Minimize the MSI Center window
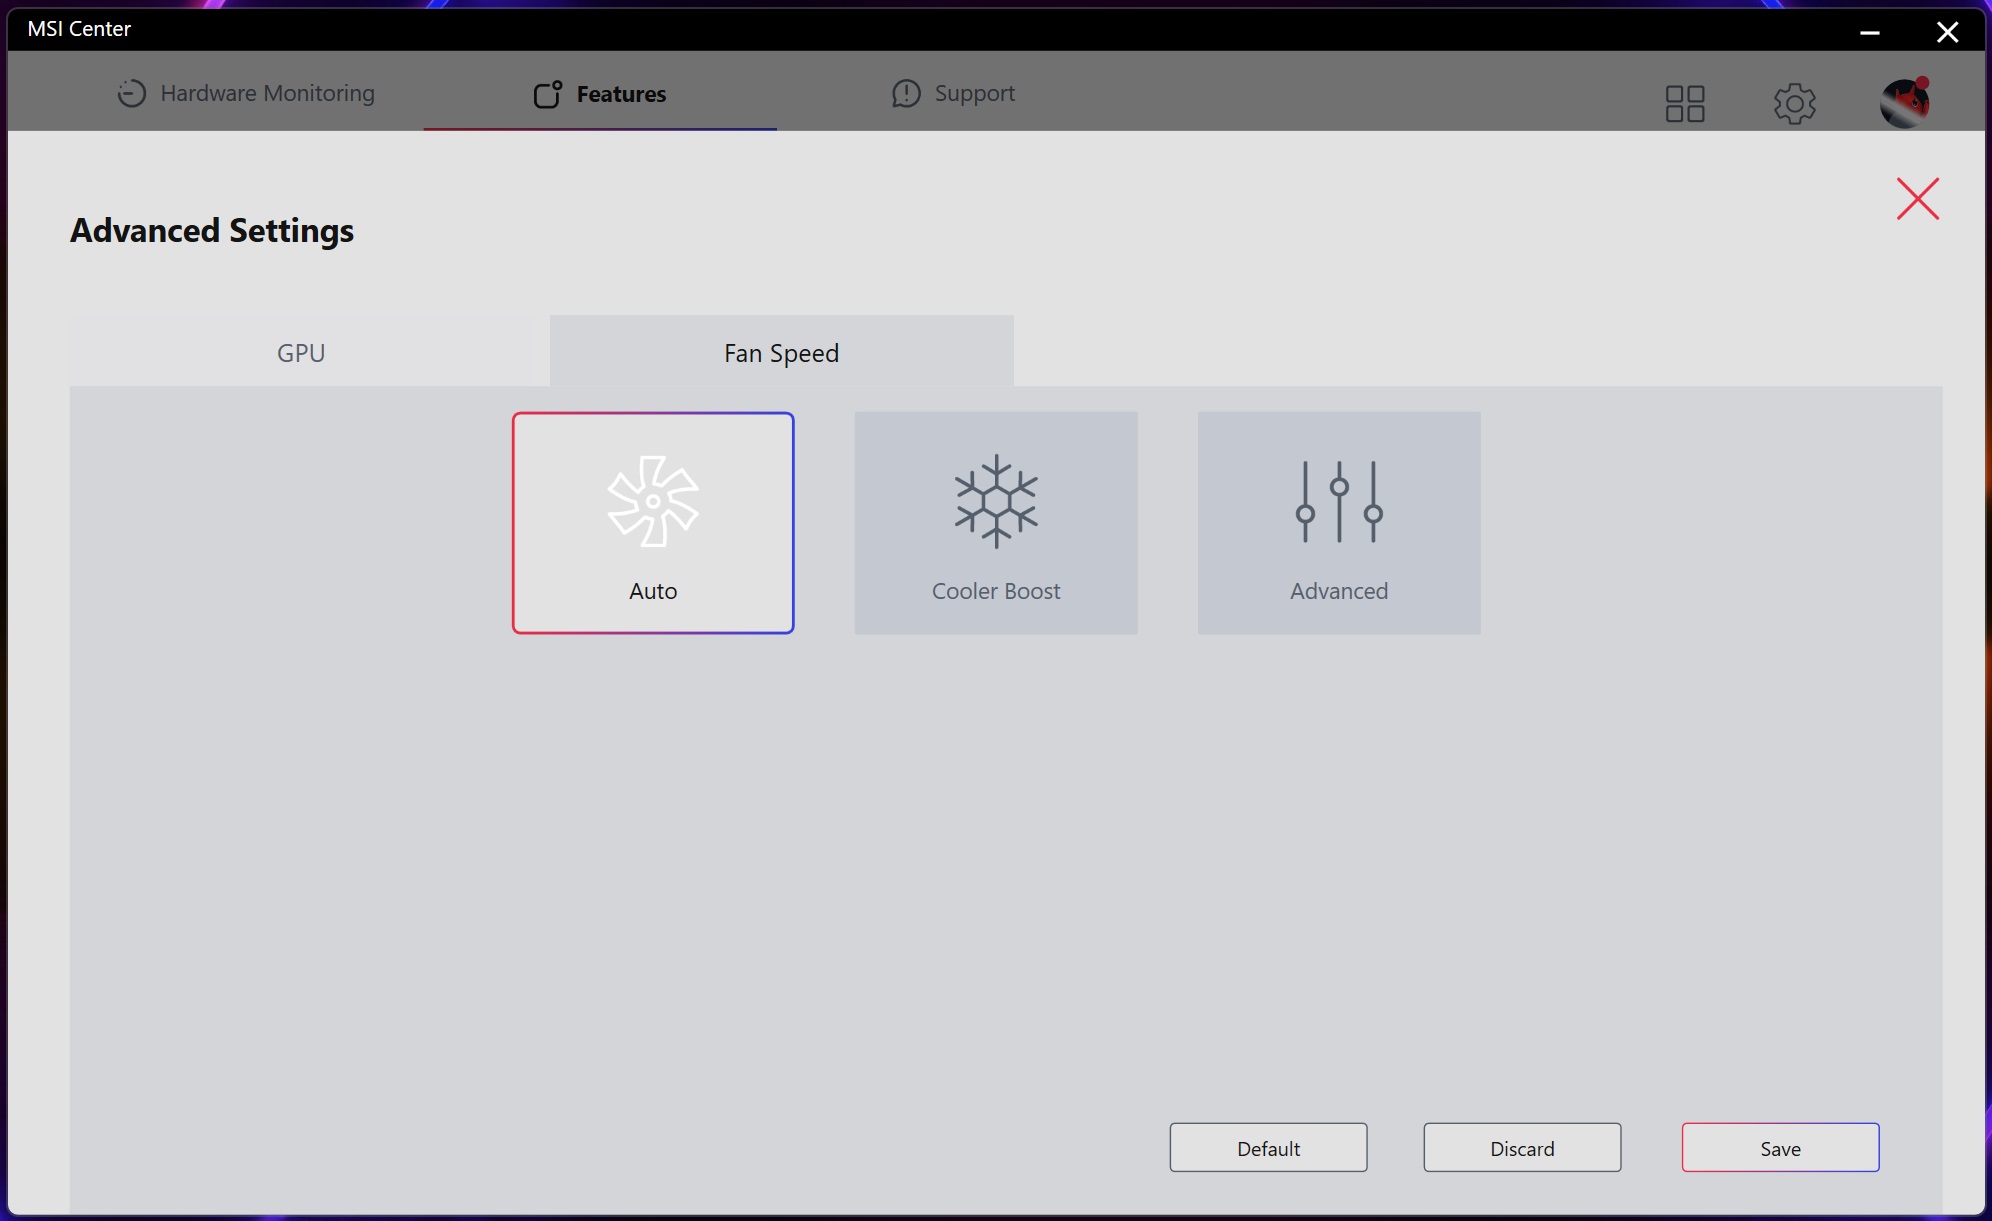The image size is (1992, 1221). click(x=1870, y=32)
